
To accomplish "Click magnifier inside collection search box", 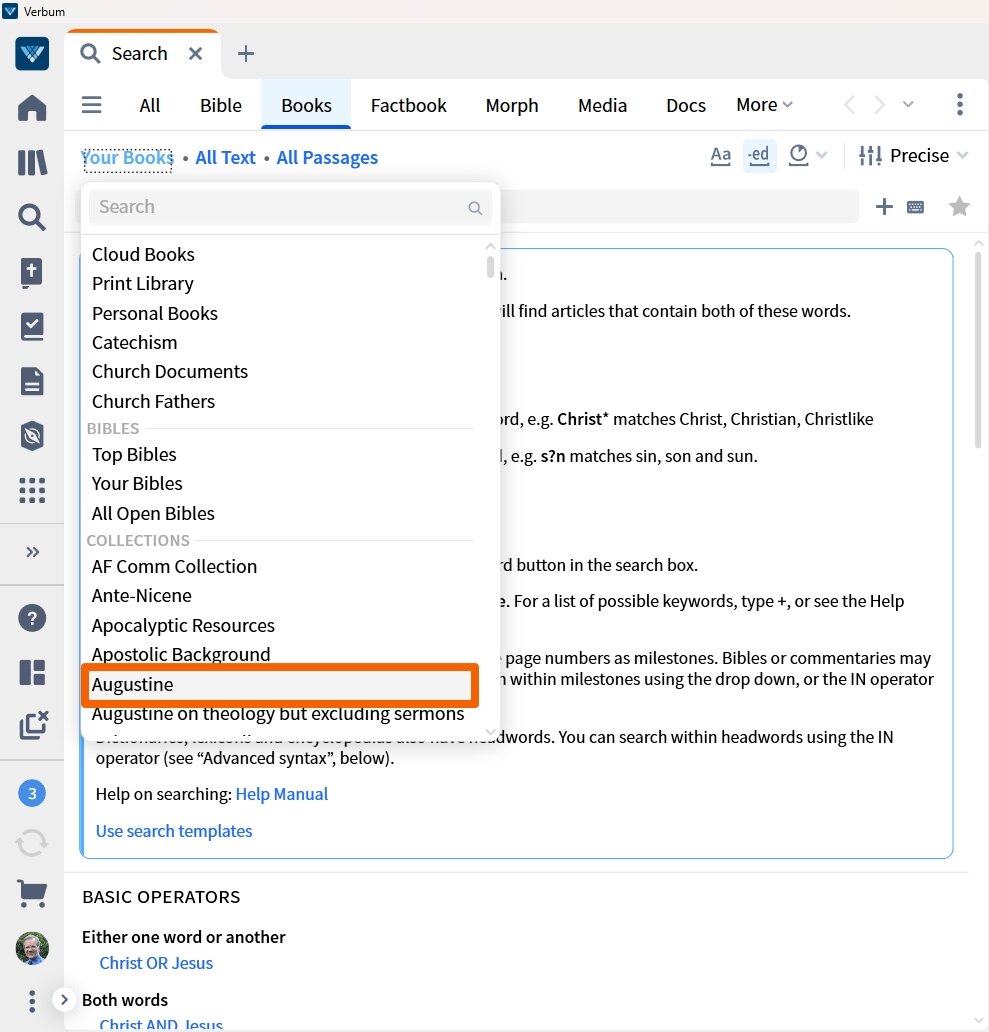I will [x=474, y=208].
